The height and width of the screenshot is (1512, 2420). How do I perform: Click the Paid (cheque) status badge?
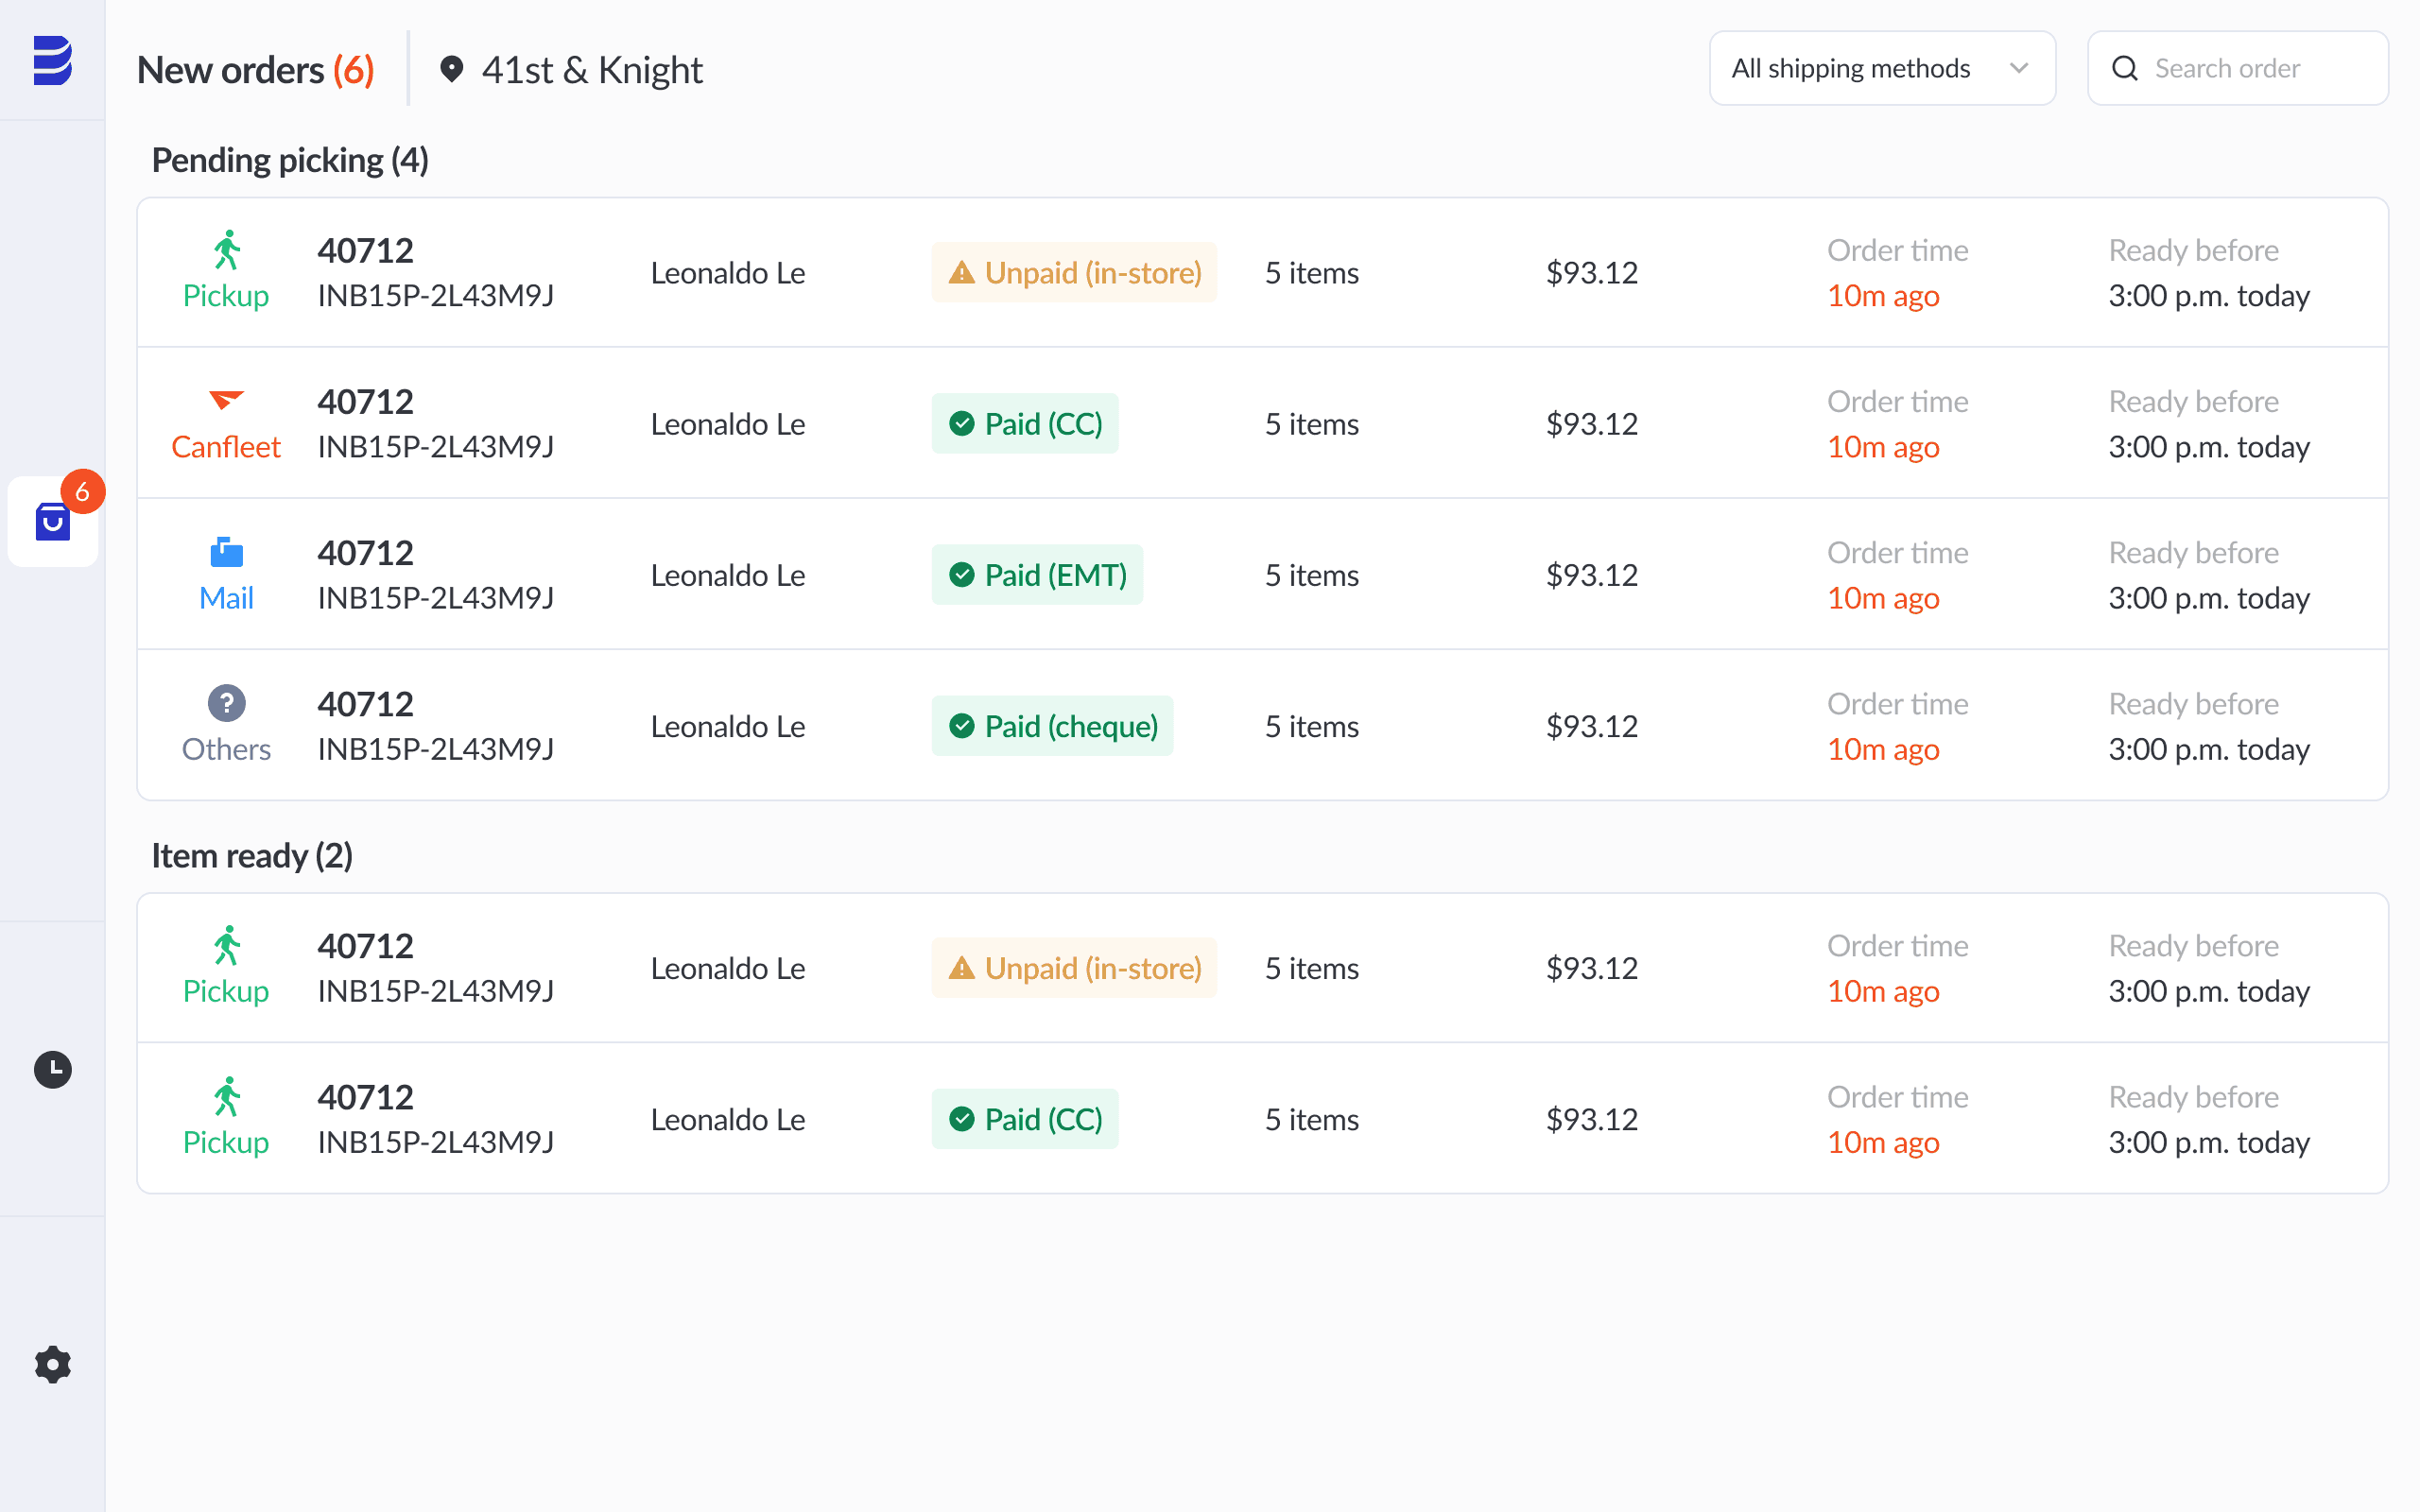pos(1051,726)
